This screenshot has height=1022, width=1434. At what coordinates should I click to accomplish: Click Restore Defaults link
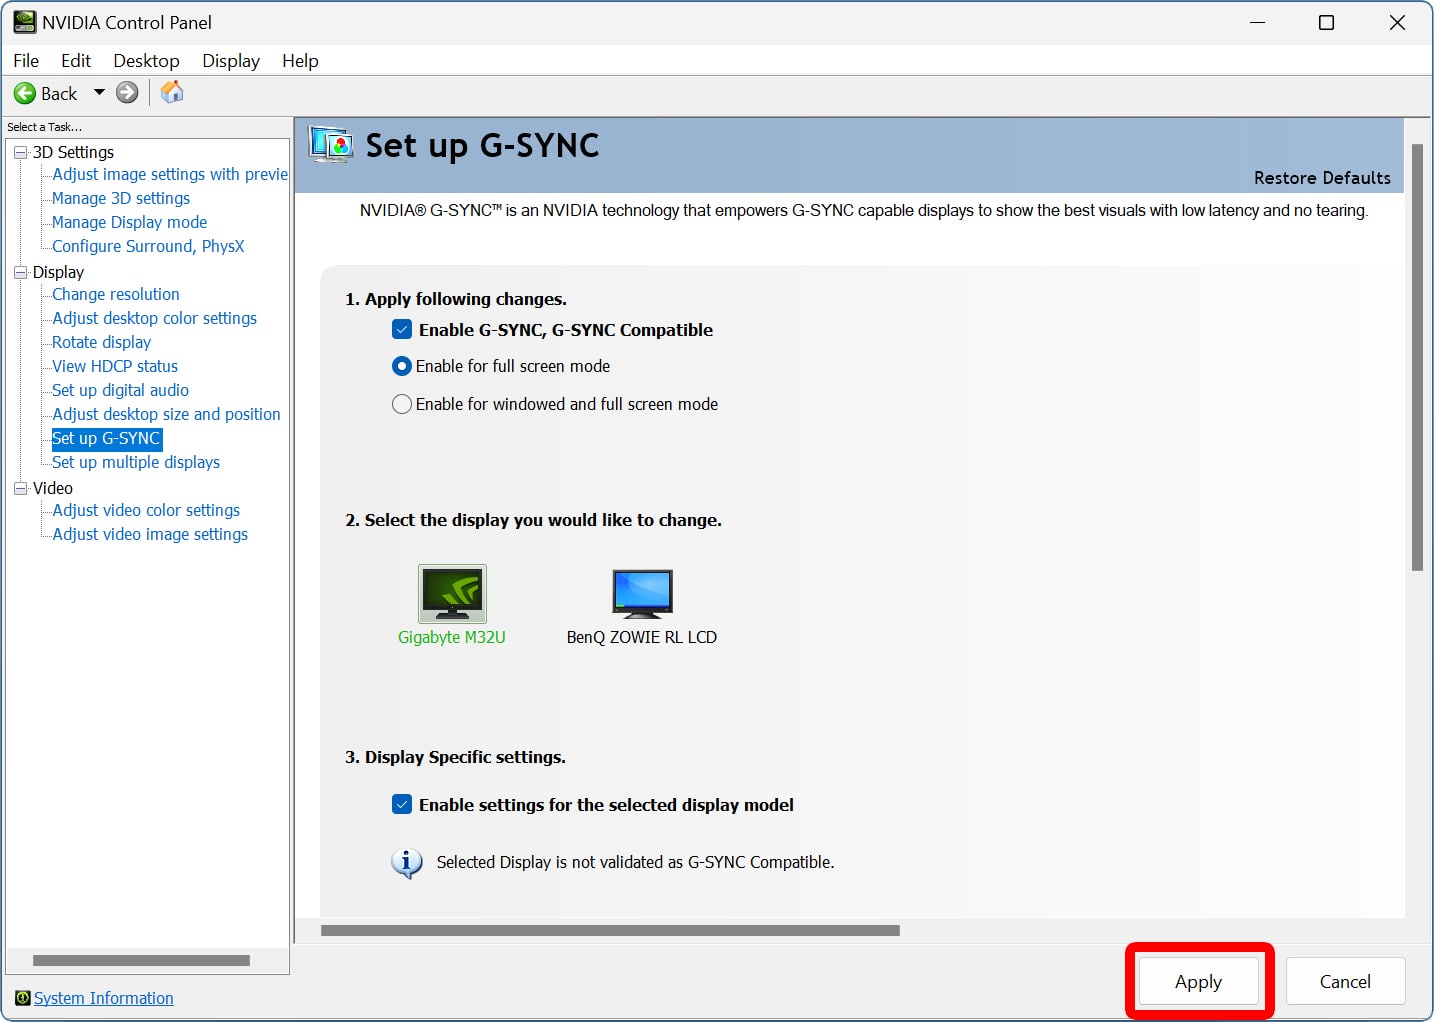[x=1322, y=178]
